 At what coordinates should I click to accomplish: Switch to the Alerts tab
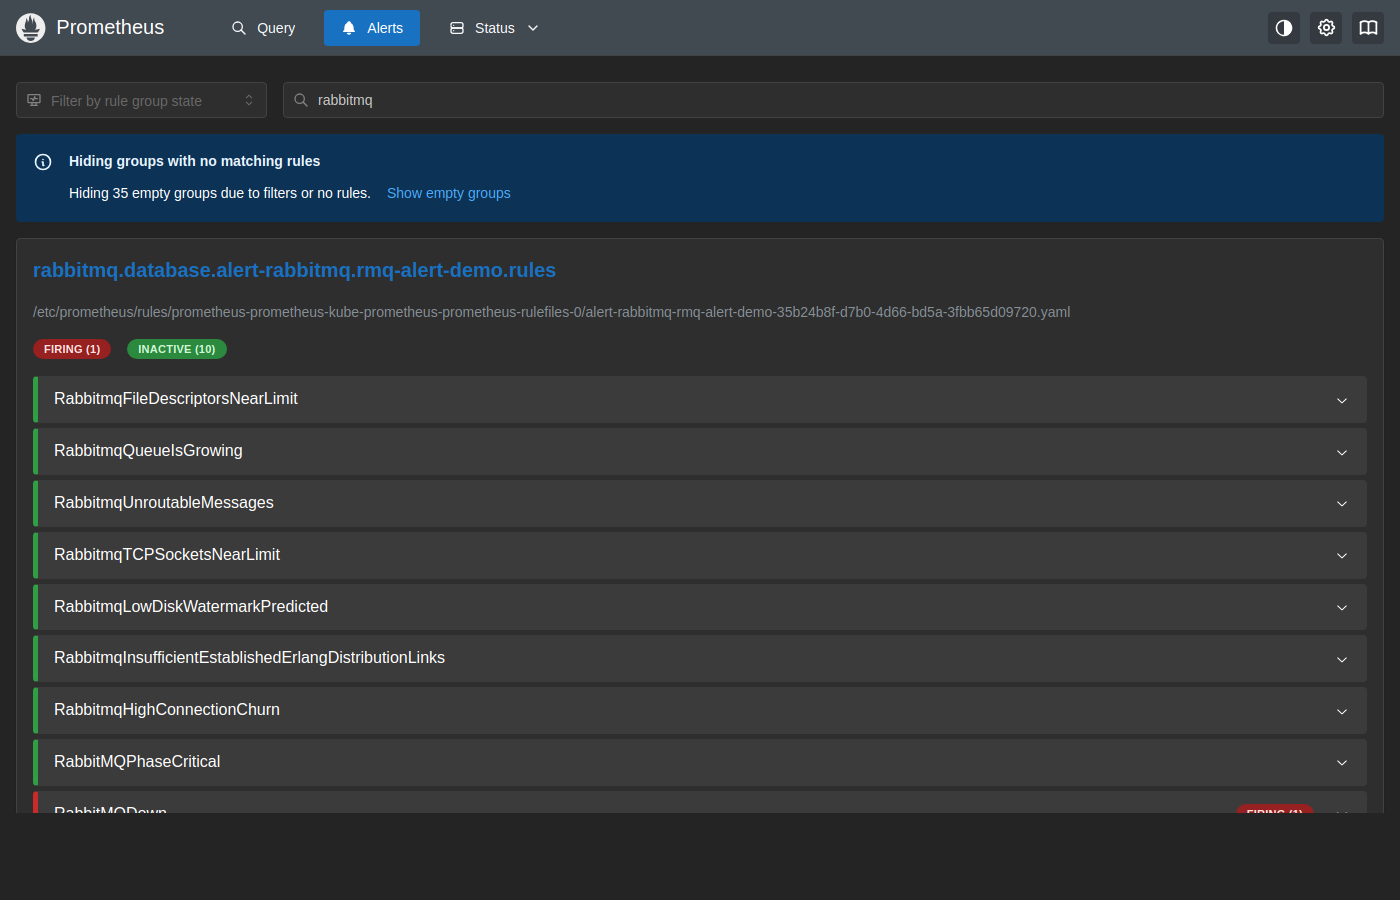pyautogui.click(x=372, y=28)
